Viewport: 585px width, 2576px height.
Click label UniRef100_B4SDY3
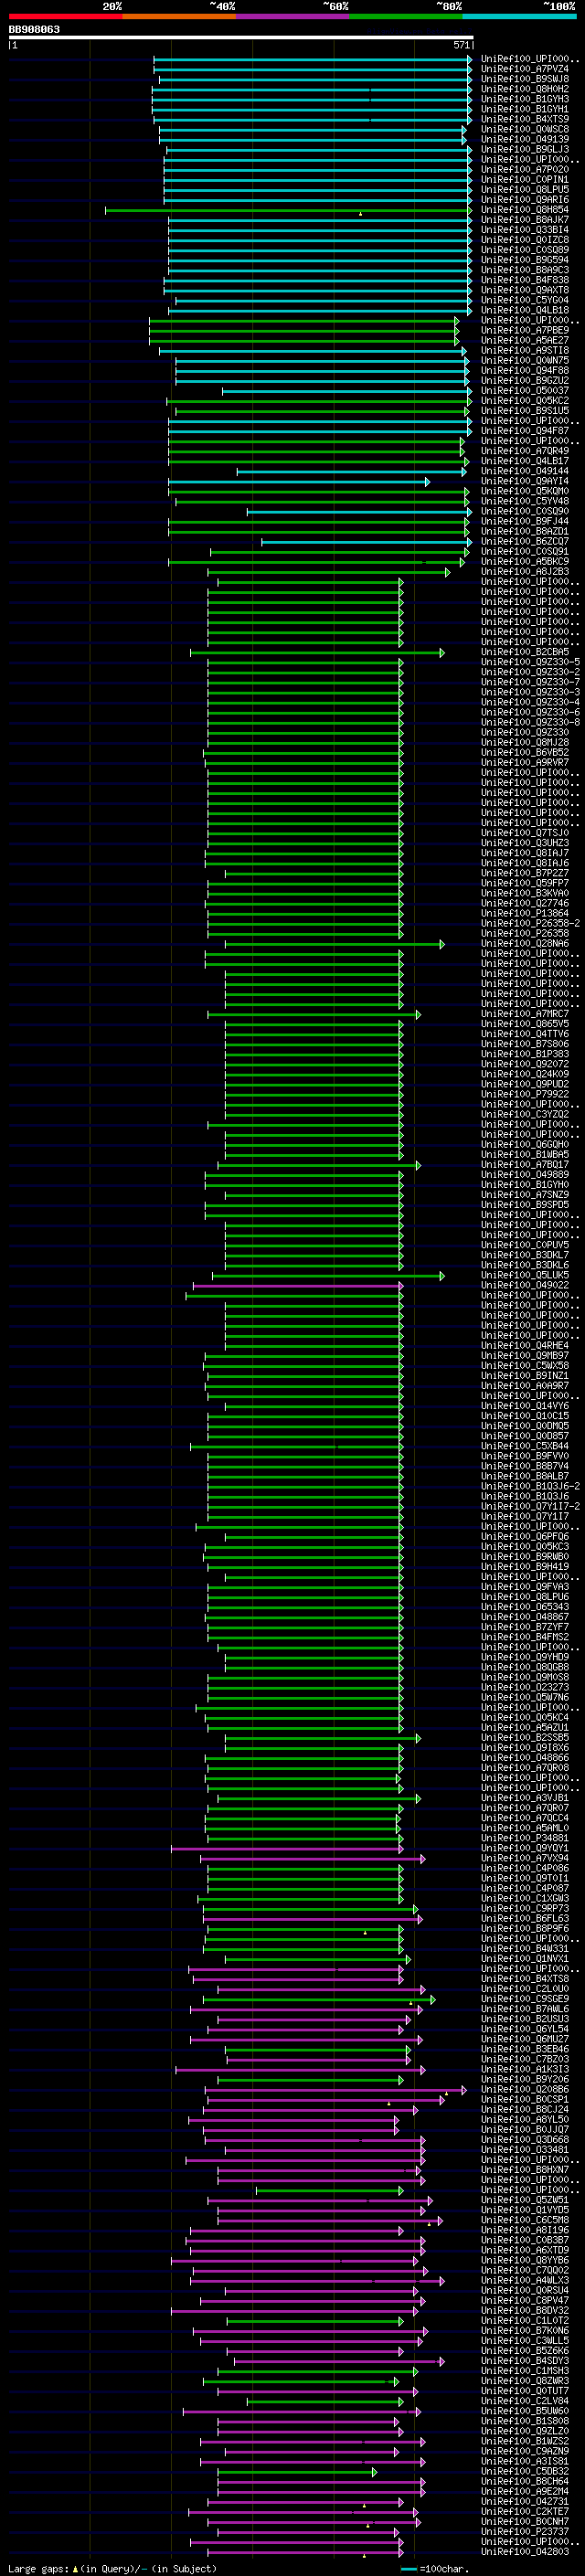click(x=525, y=2361)
